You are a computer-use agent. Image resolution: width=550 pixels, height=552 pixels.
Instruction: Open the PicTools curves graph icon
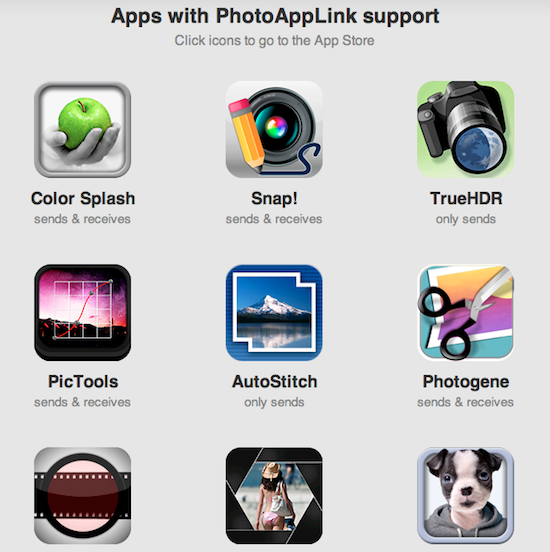tap(82, 313)
